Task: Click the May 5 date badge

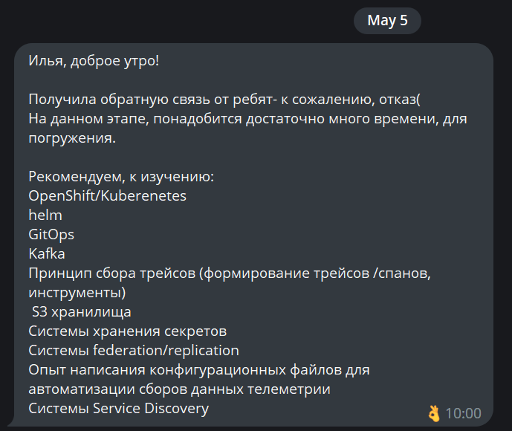Action: click(x=387, y=20)
